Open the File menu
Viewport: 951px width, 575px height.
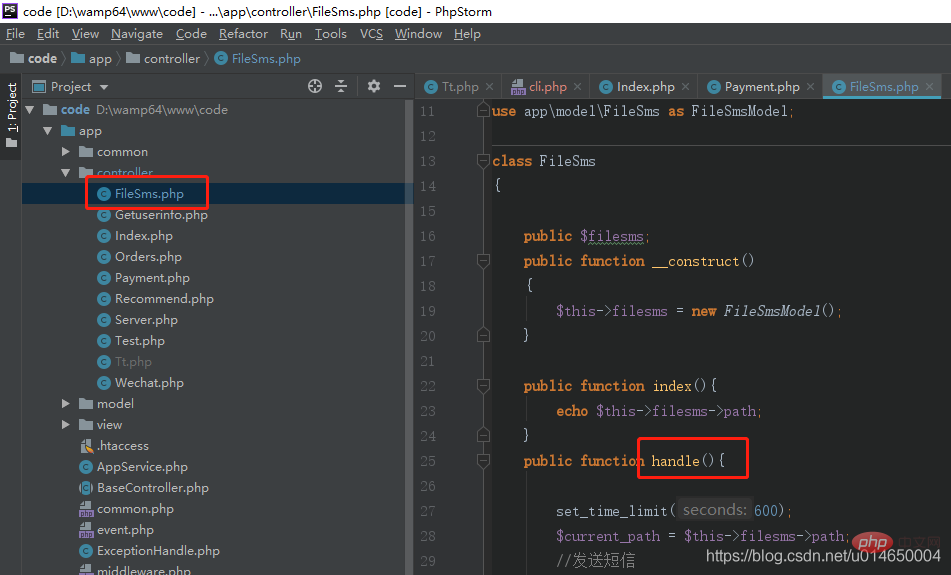[15, 34]
